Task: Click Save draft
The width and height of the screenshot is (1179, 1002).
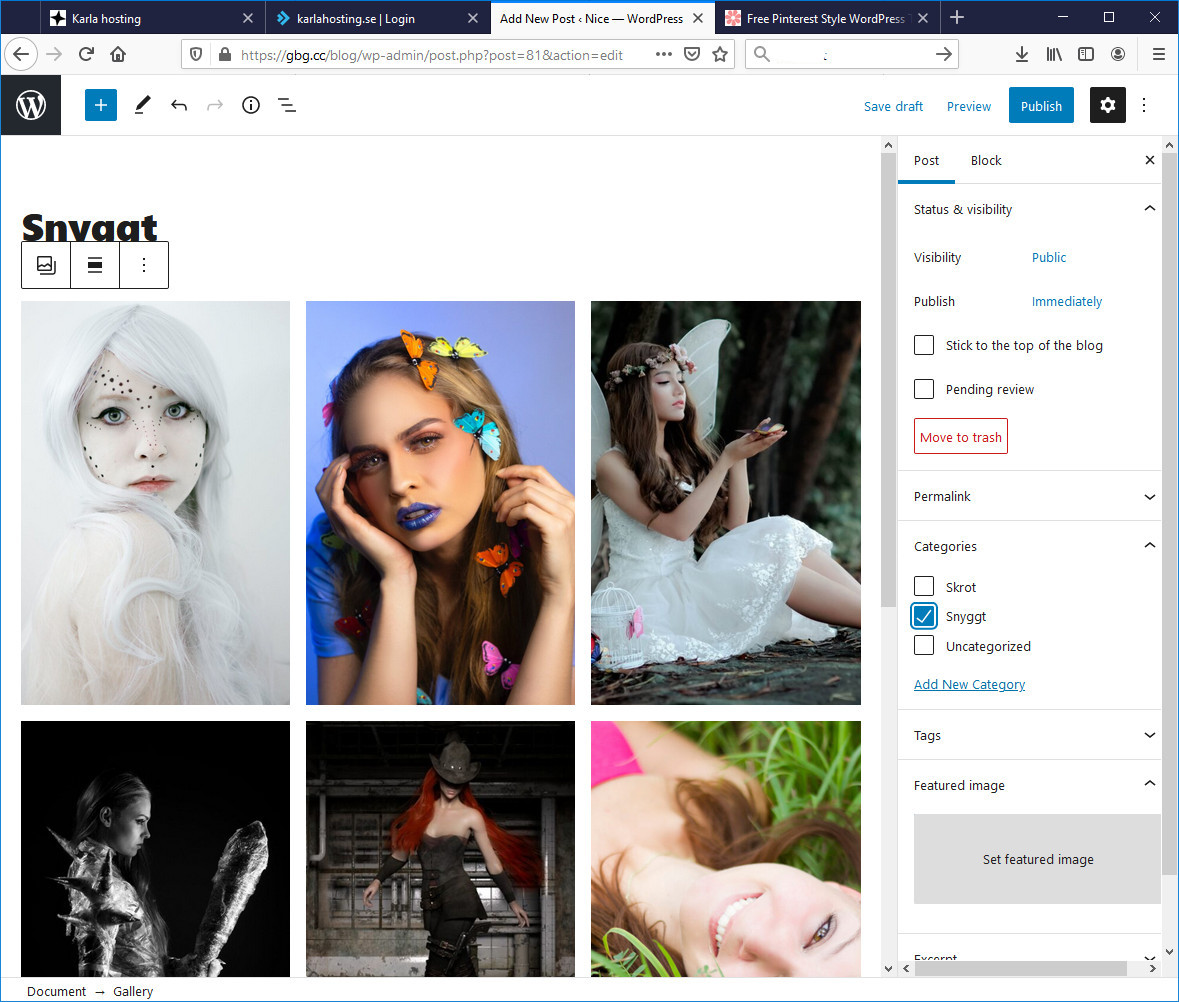Action: [x=893, y=106]
